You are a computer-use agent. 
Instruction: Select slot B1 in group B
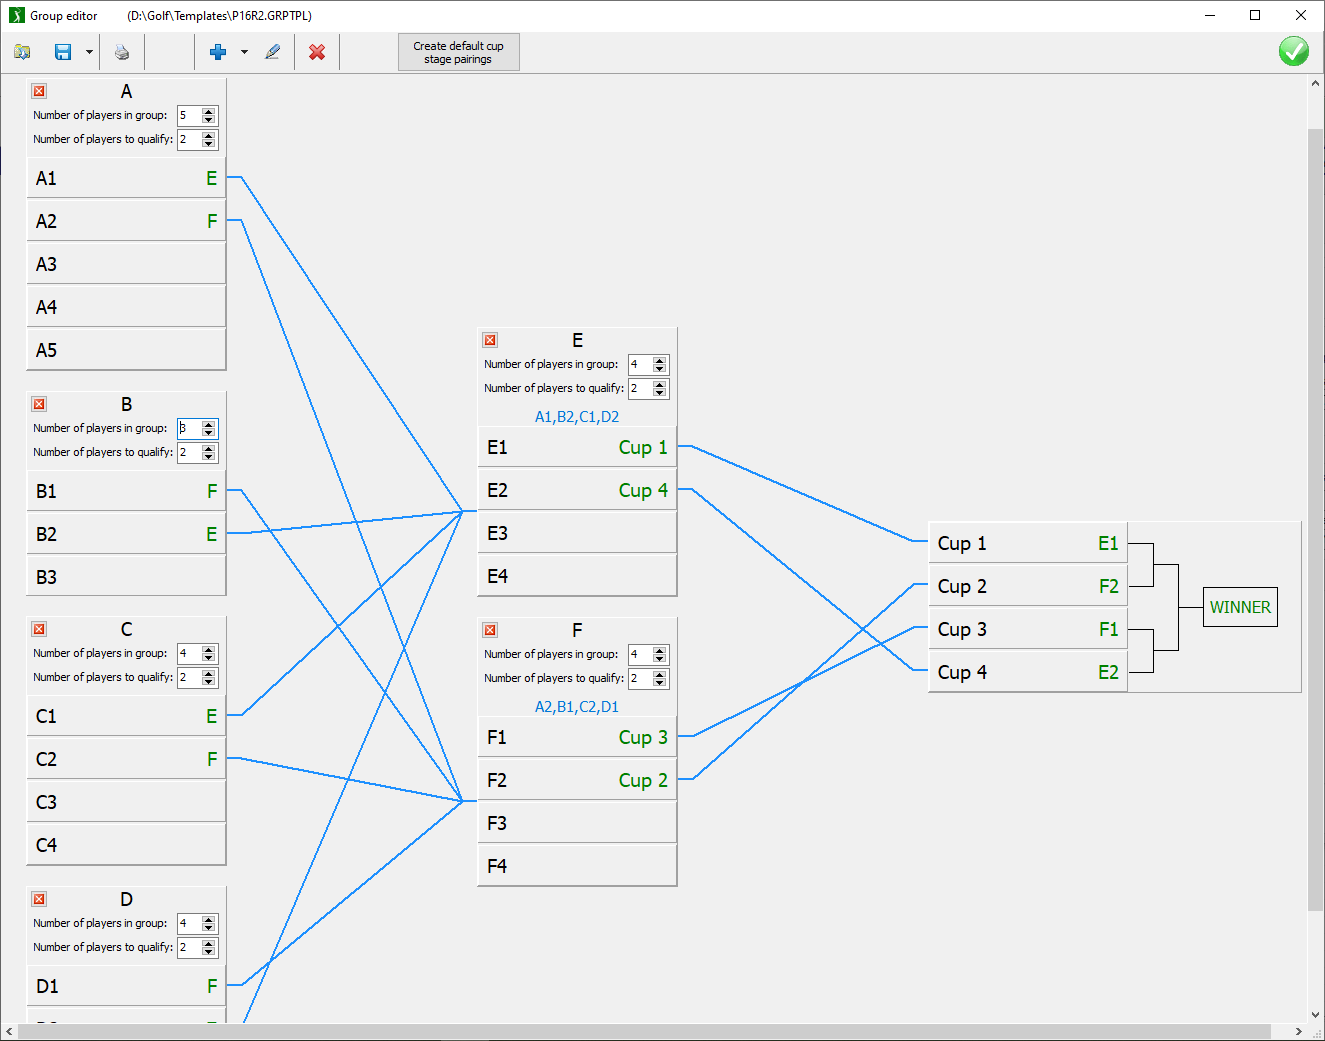click(x=126, y=491)
